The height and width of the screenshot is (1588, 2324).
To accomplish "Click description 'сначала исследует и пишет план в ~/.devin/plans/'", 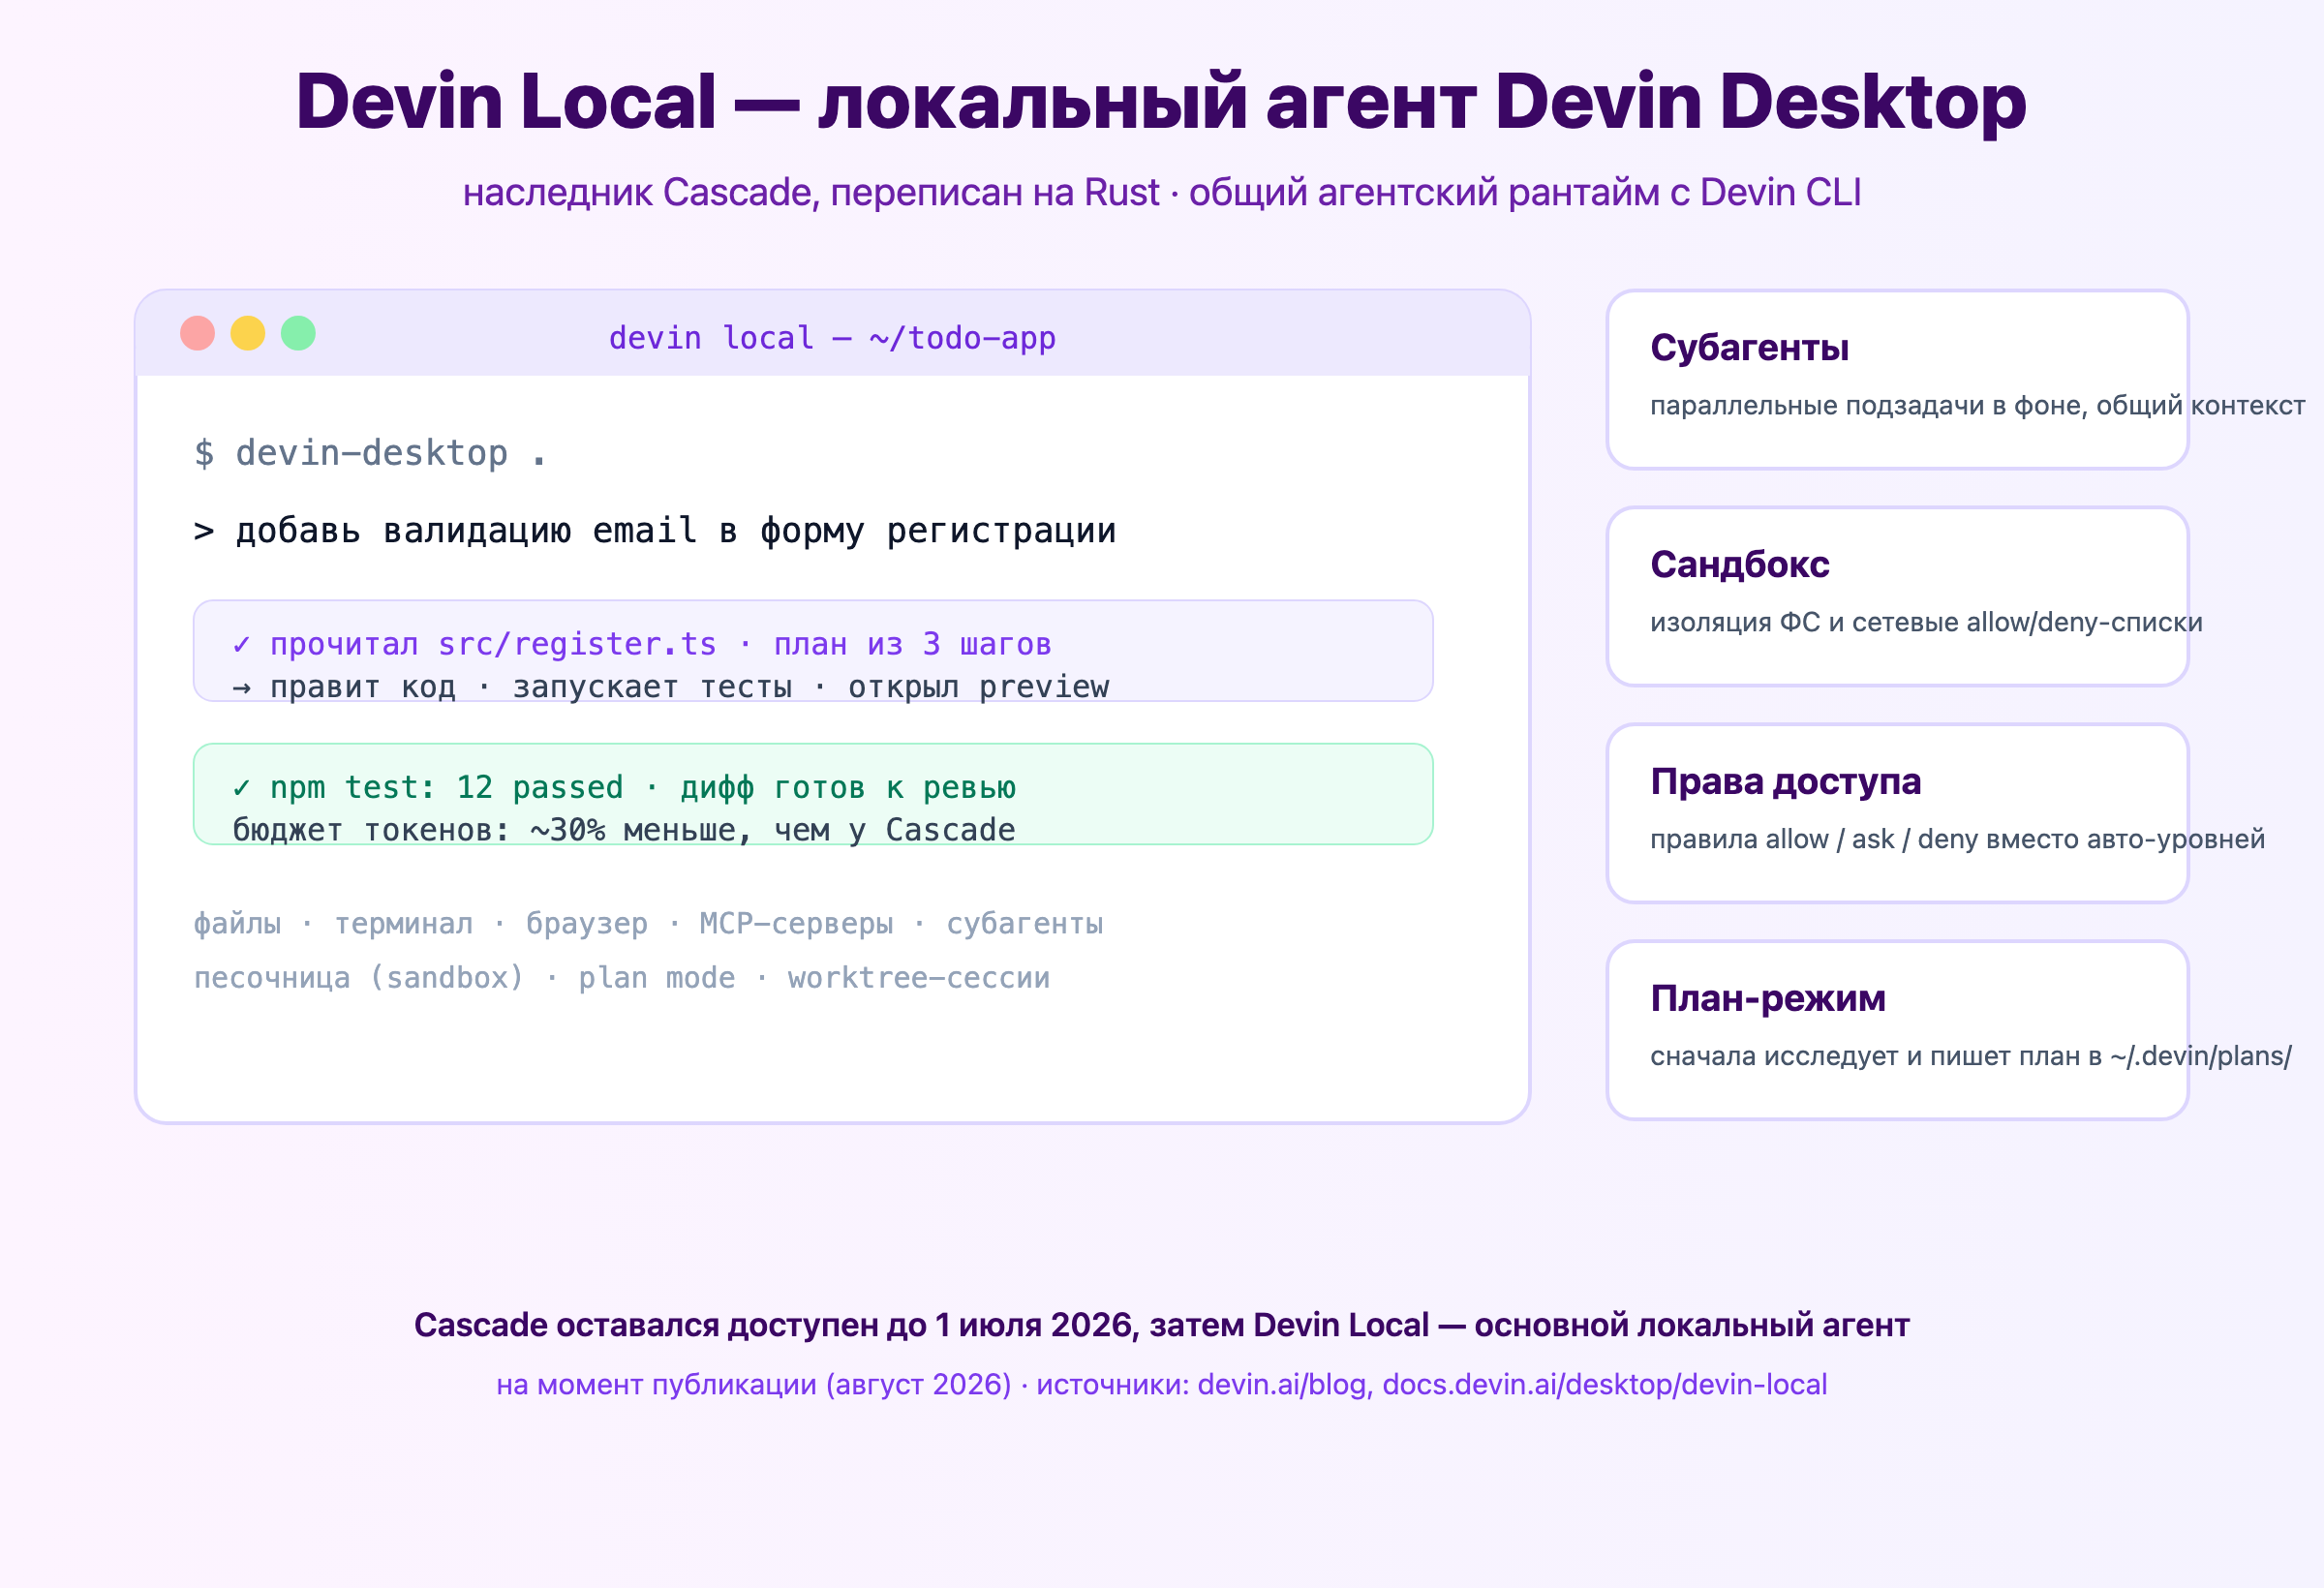I will pyautogui.click(x=1970, y=1056).
